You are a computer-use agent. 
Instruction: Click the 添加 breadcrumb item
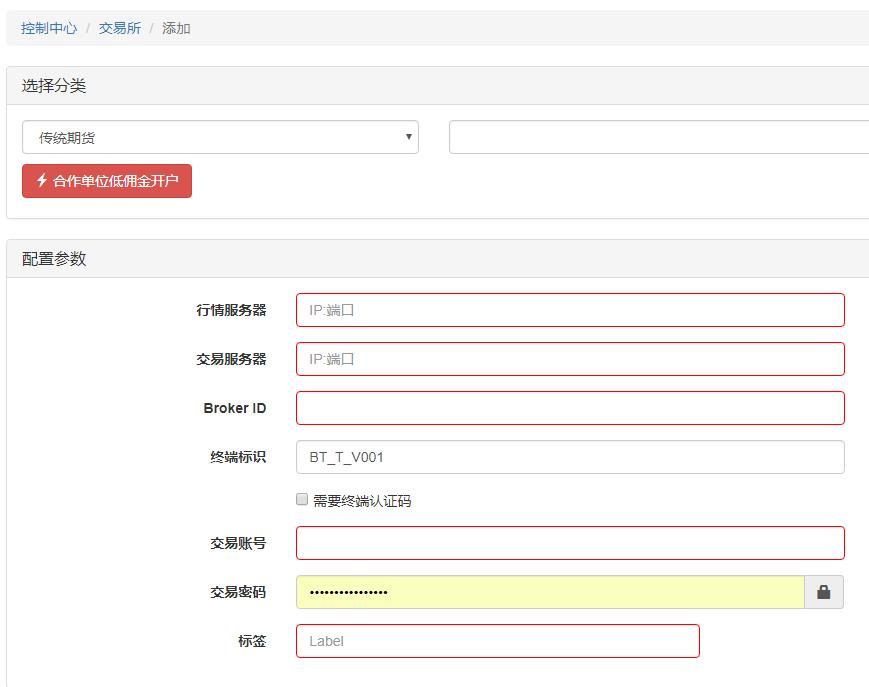176,28
